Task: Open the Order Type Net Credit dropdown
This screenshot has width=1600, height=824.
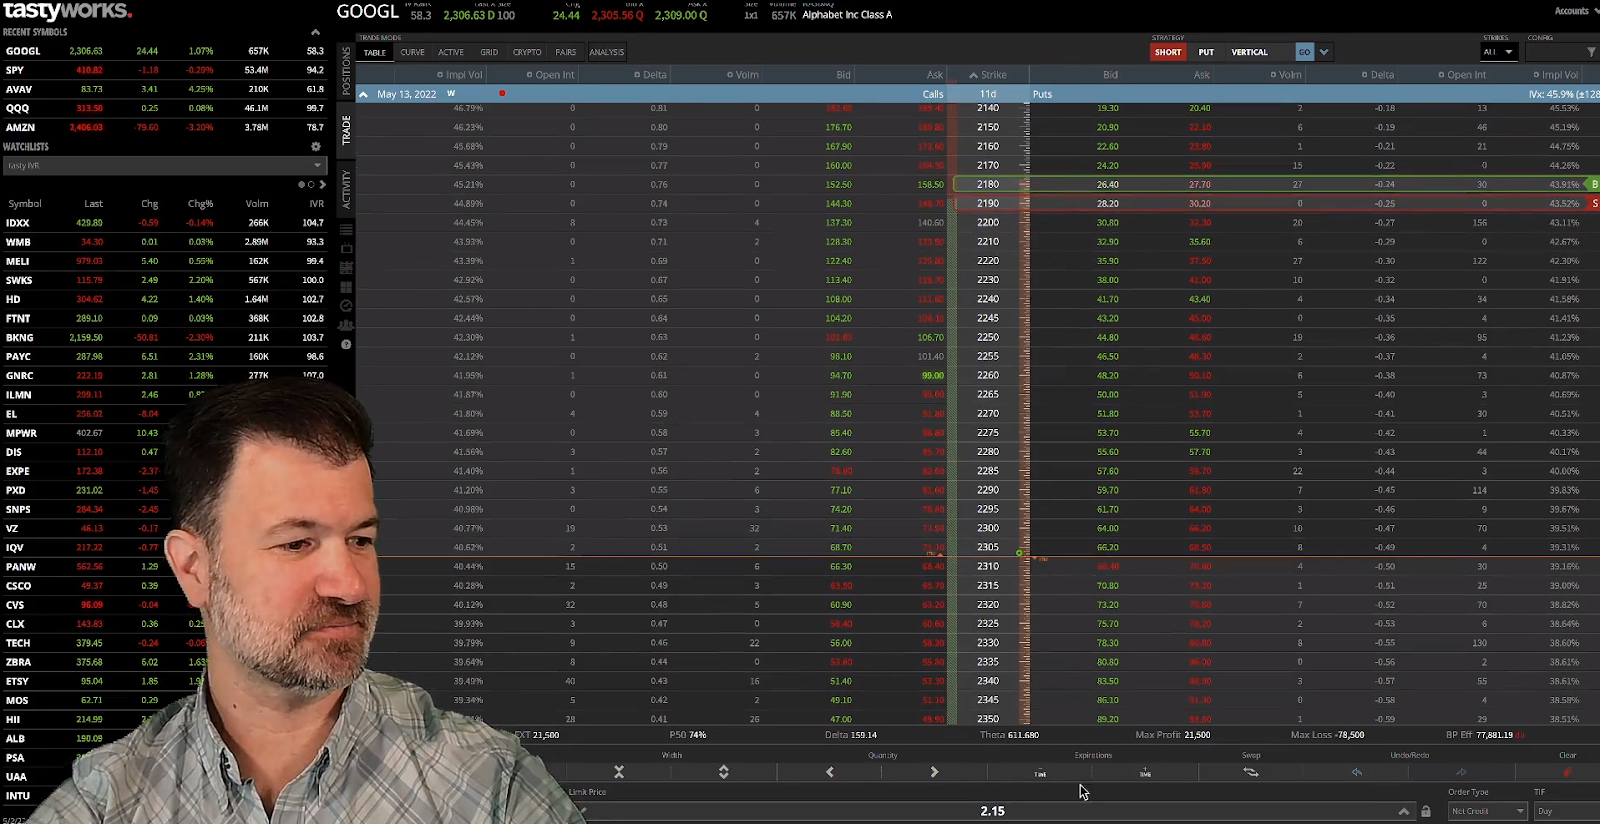Action: click(1487, 811)
